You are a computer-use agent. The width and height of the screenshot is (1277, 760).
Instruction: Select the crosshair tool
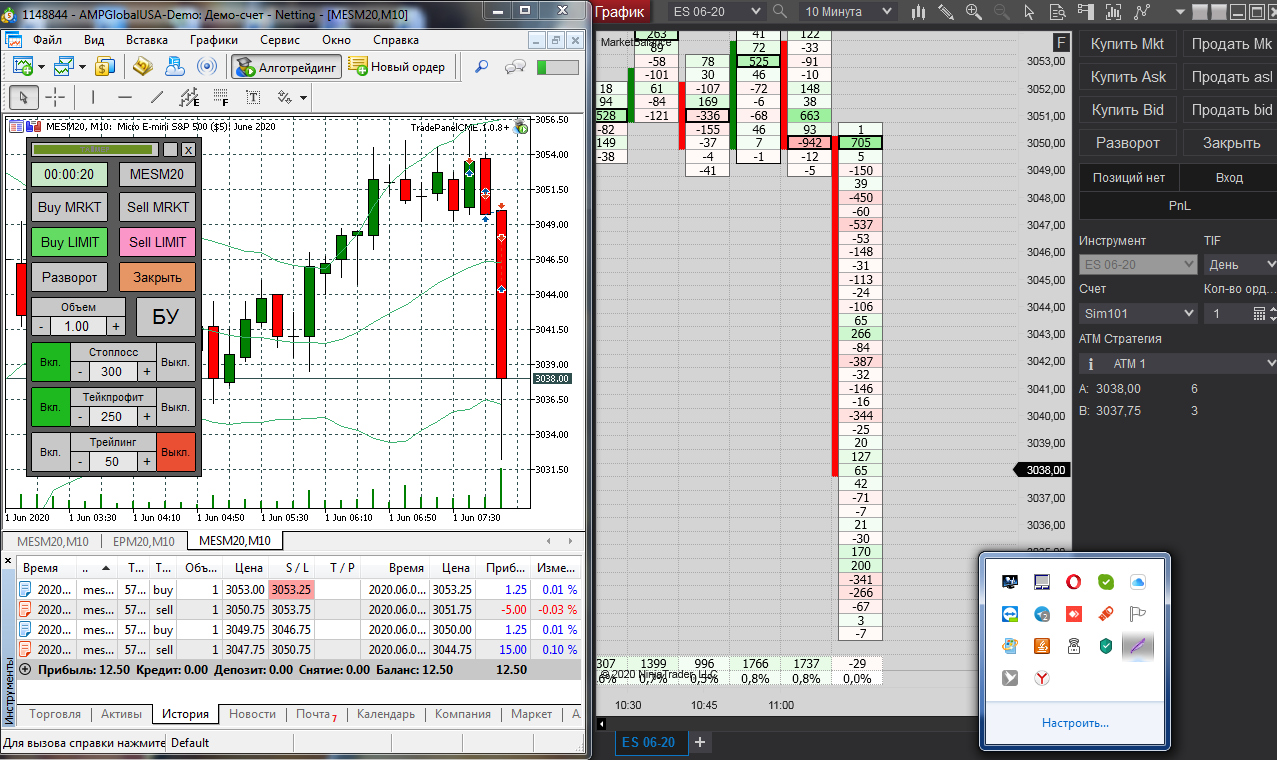coord(55,97)
